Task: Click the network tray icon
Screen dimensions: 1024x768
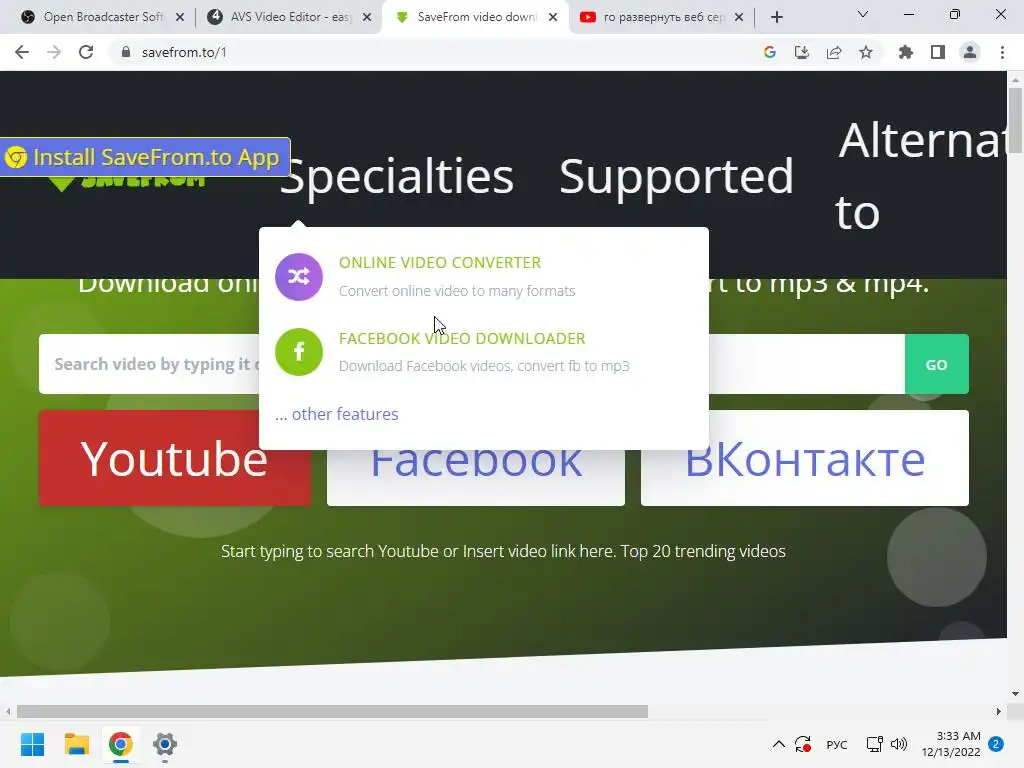Action: pyautogui.click(x=874, y=744)
